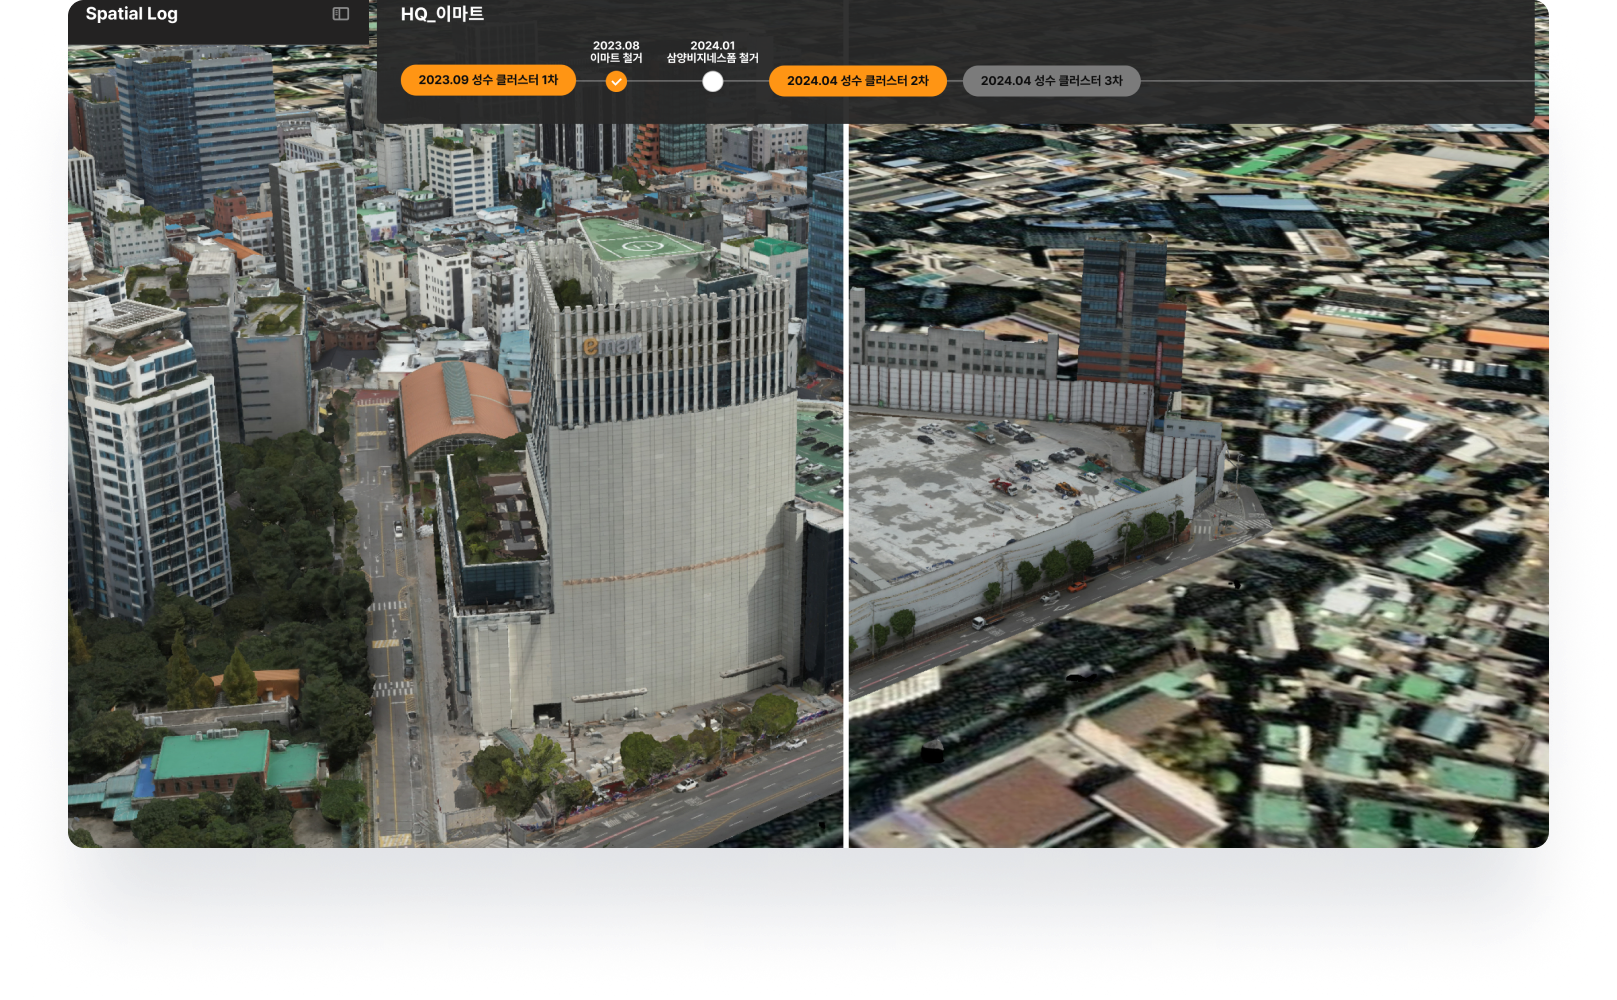Toggle the Spatial Log sidebar panel icon
The image size is (1617, 1000).
(x=341, y=14)
